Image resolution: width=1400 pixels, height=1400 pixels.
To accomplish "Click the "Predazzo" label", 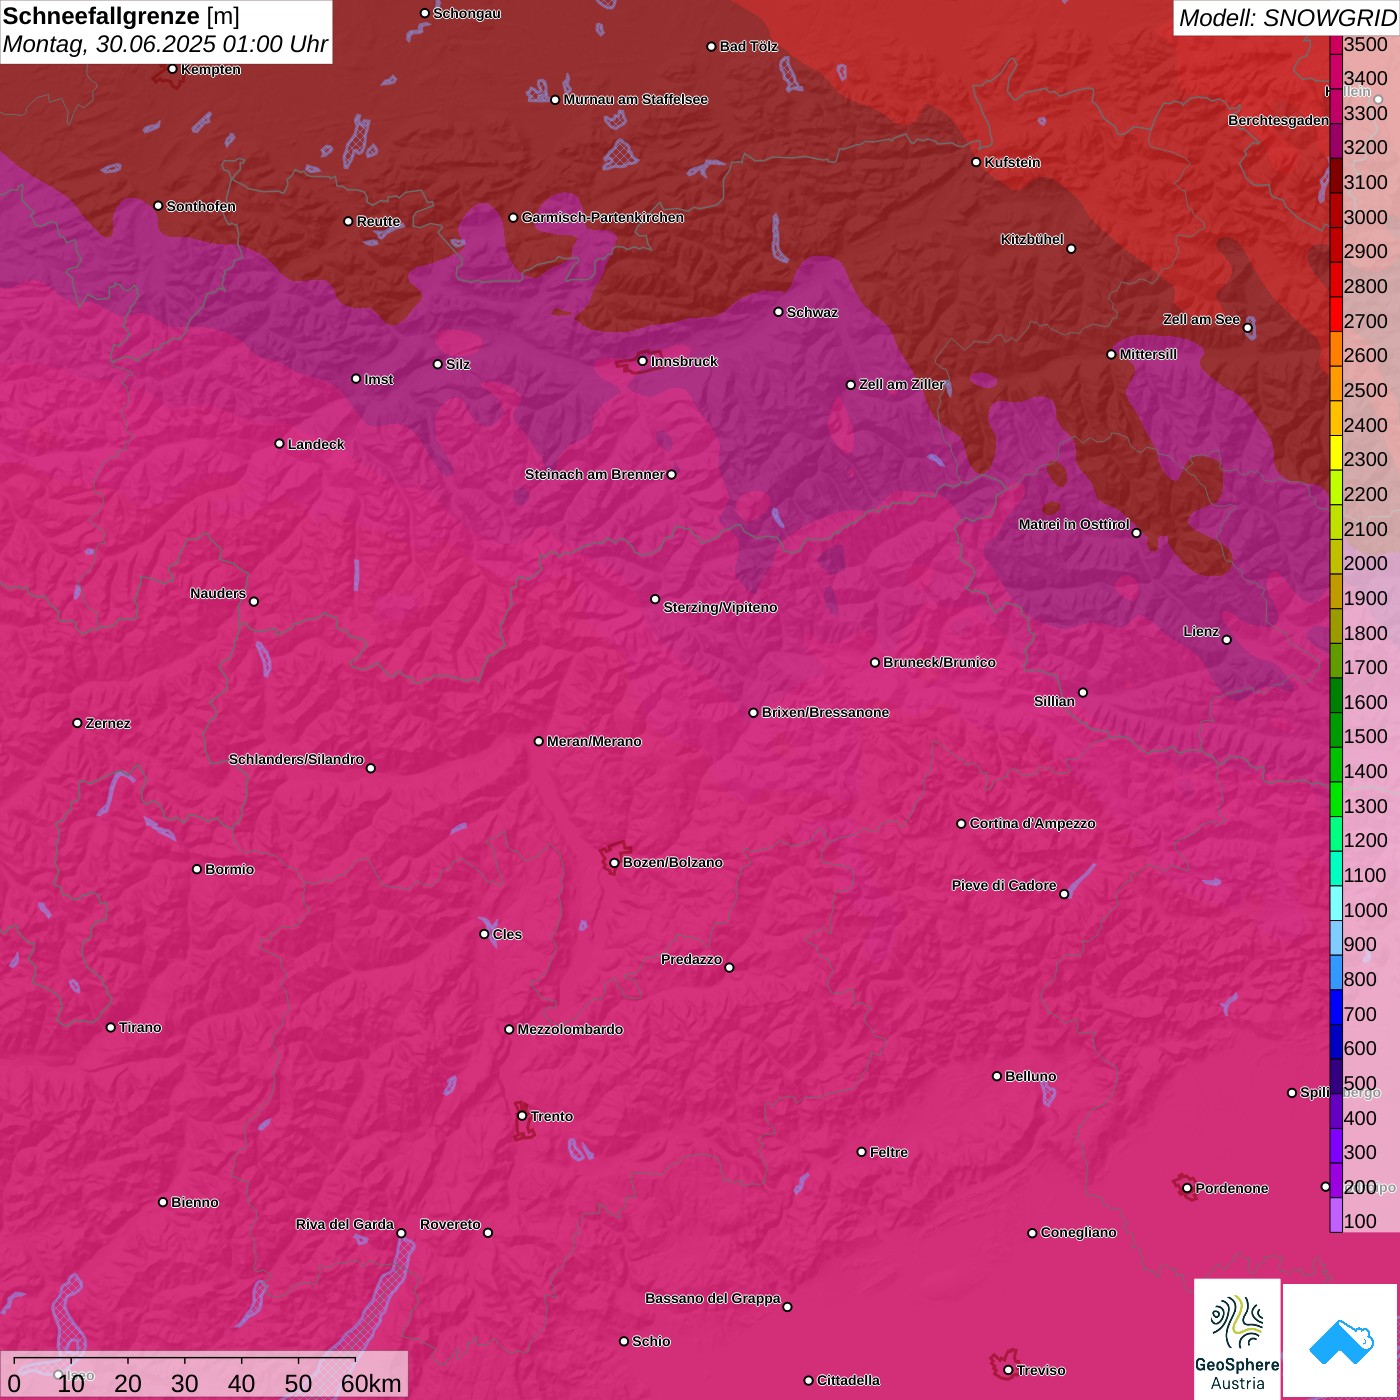I will (x=691, y=959).
